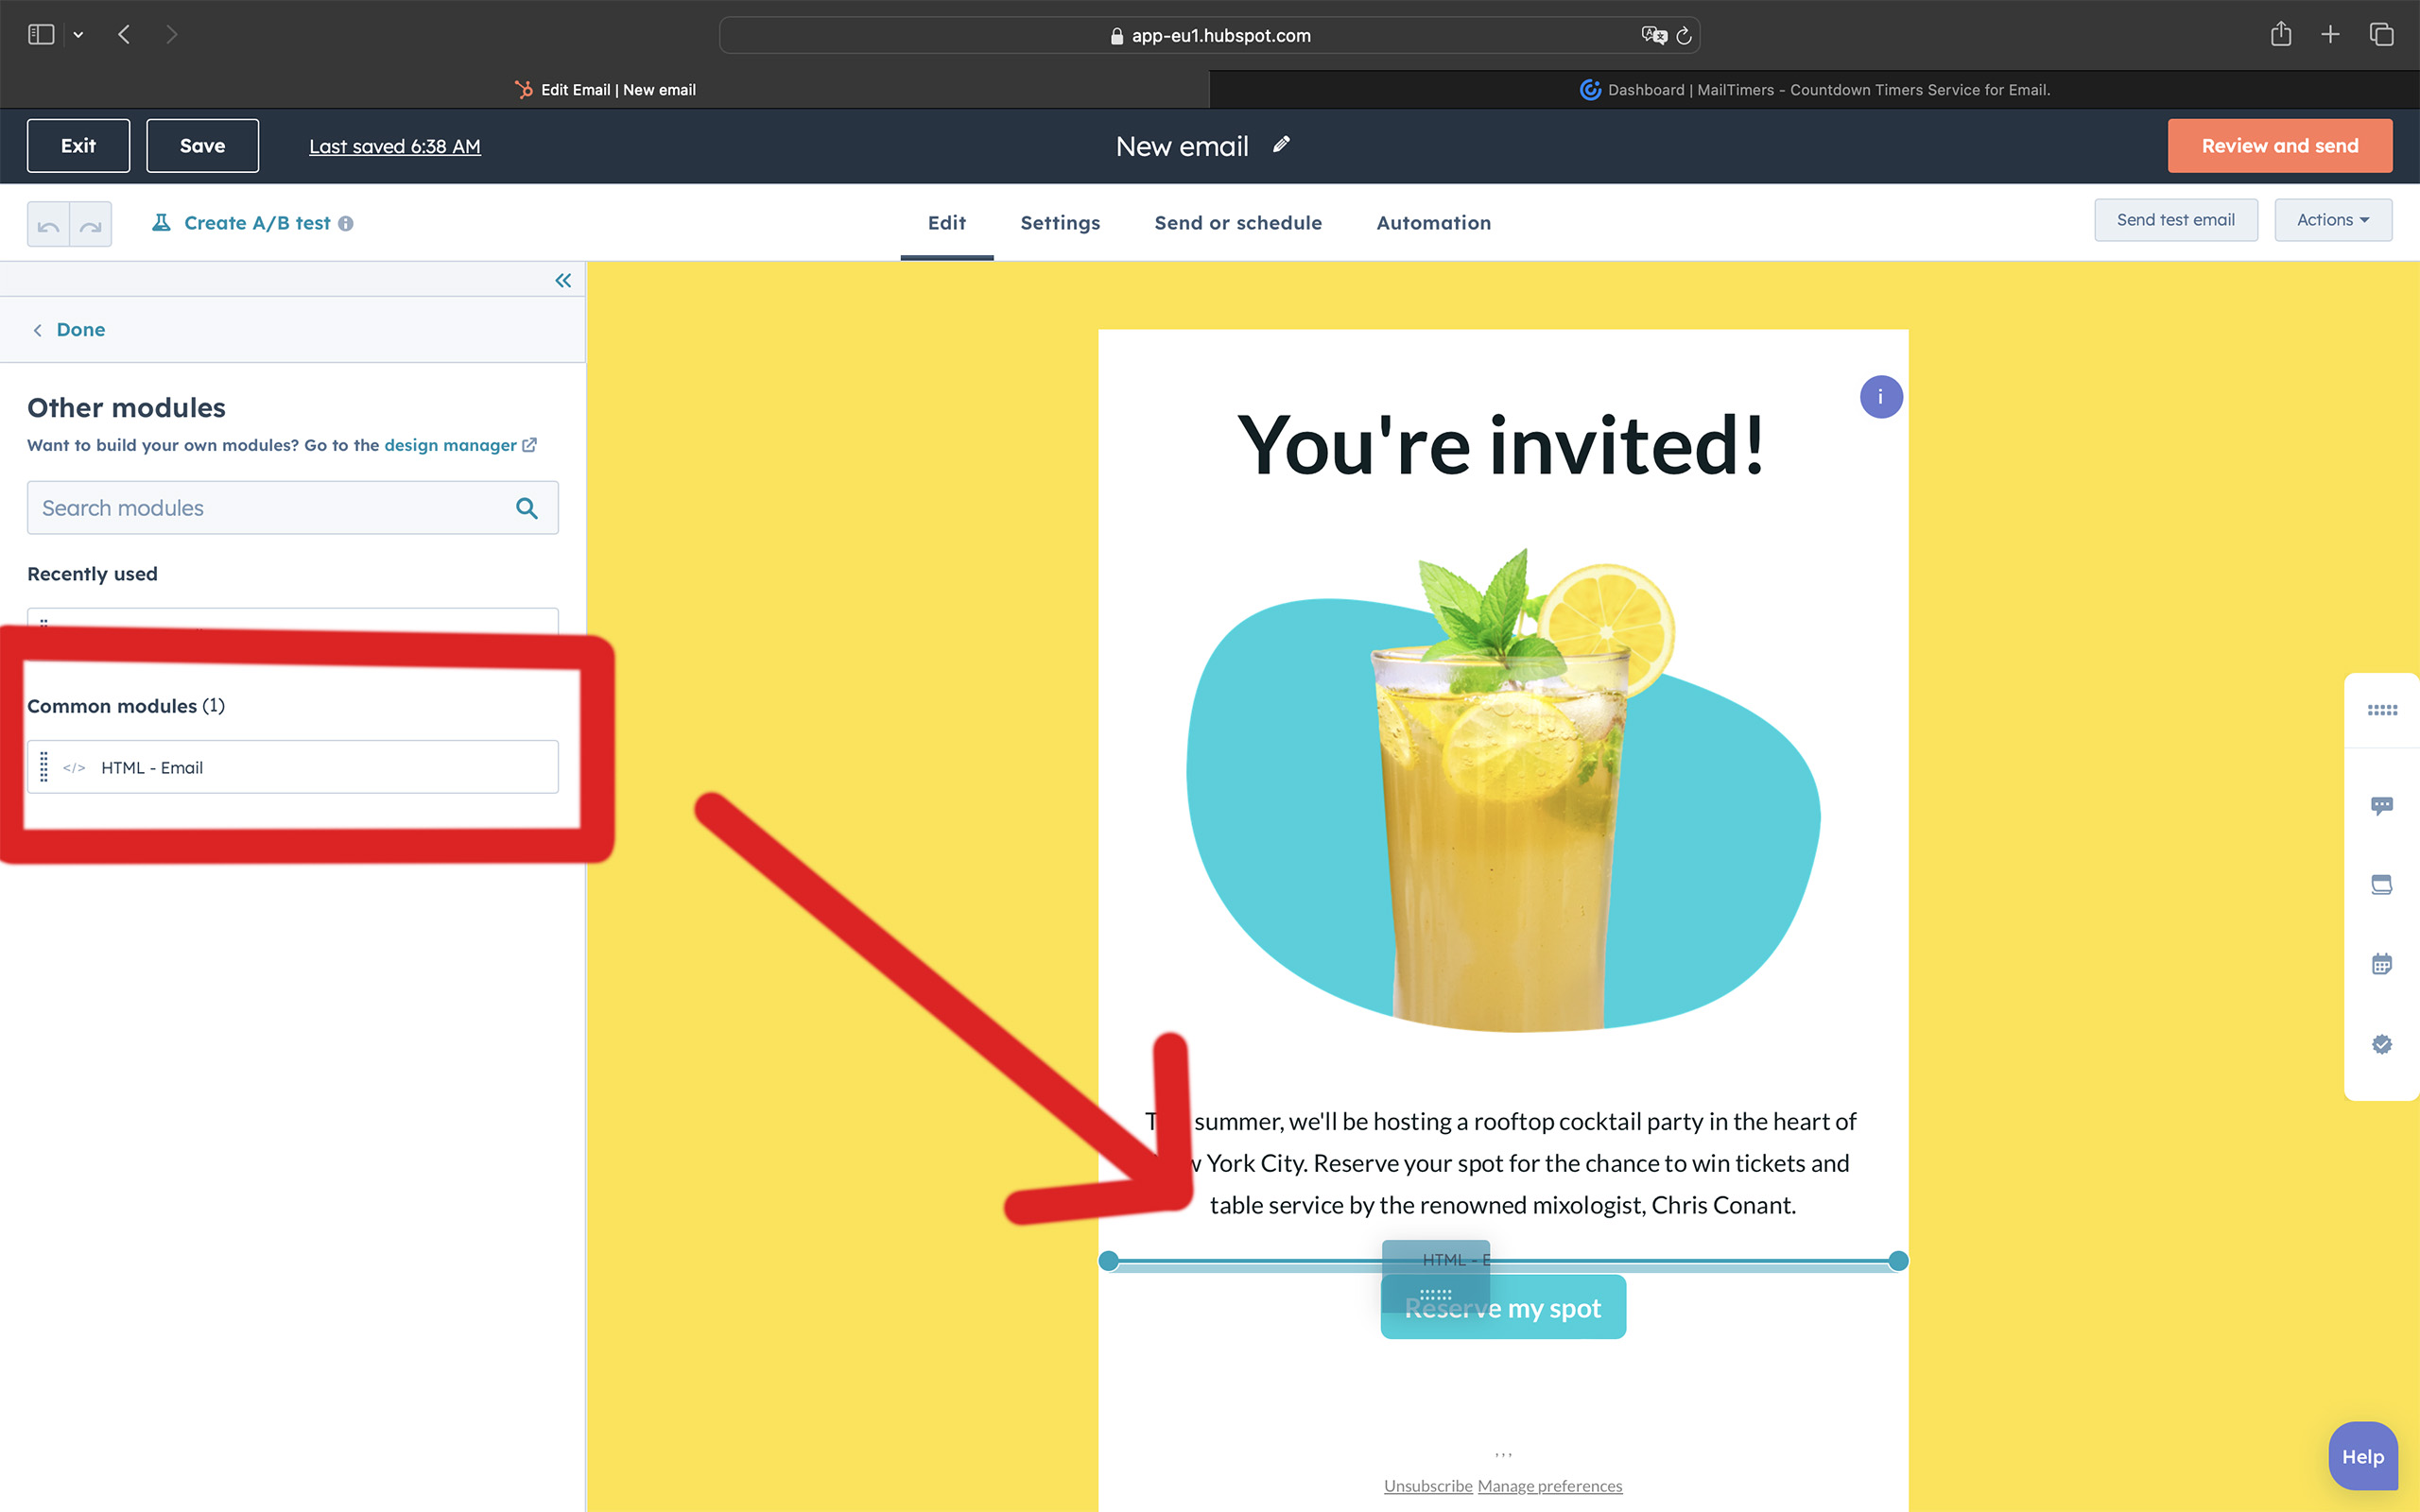Click the redo arrow button

(x=91, y=225)
